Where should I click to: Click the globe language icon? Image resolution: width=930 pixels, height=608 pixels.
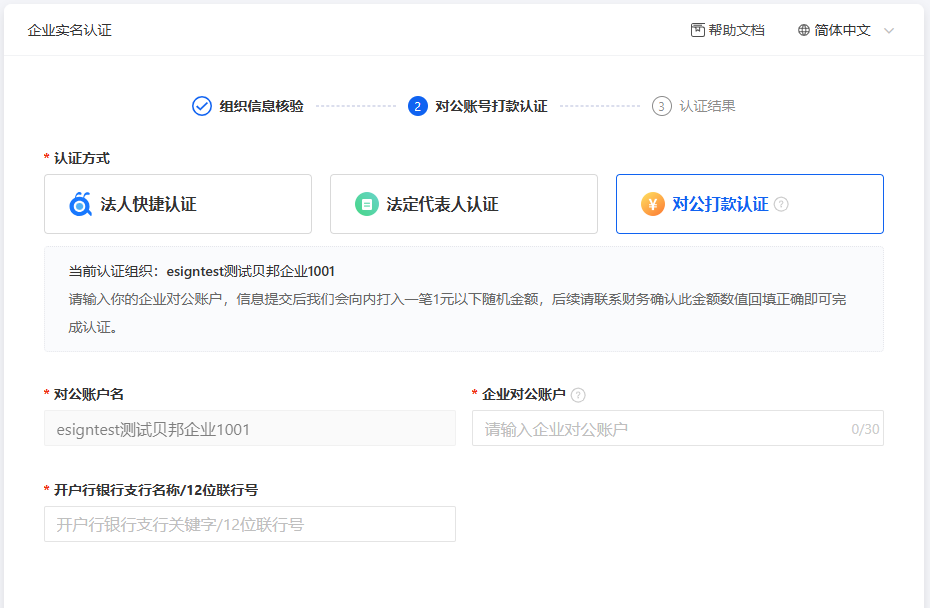(x=804, y=30)
